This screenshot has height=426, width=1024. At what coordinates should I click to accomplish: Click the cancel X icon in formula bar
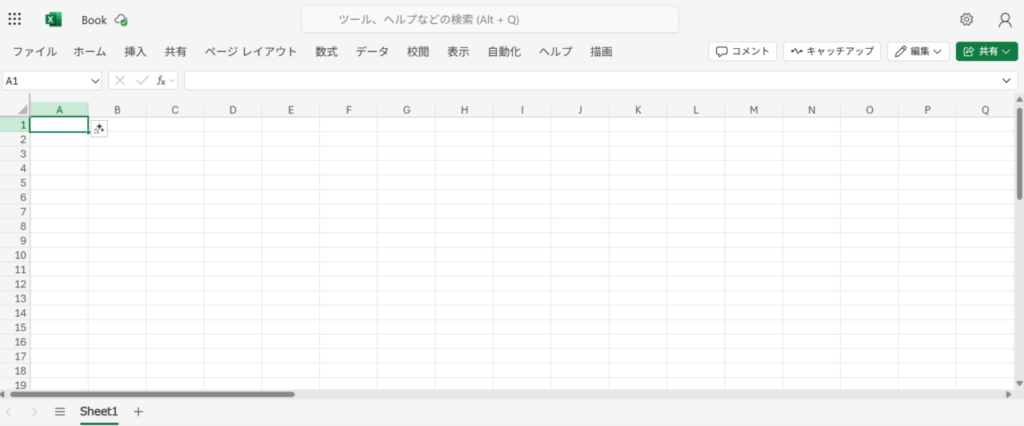(120, 80)
